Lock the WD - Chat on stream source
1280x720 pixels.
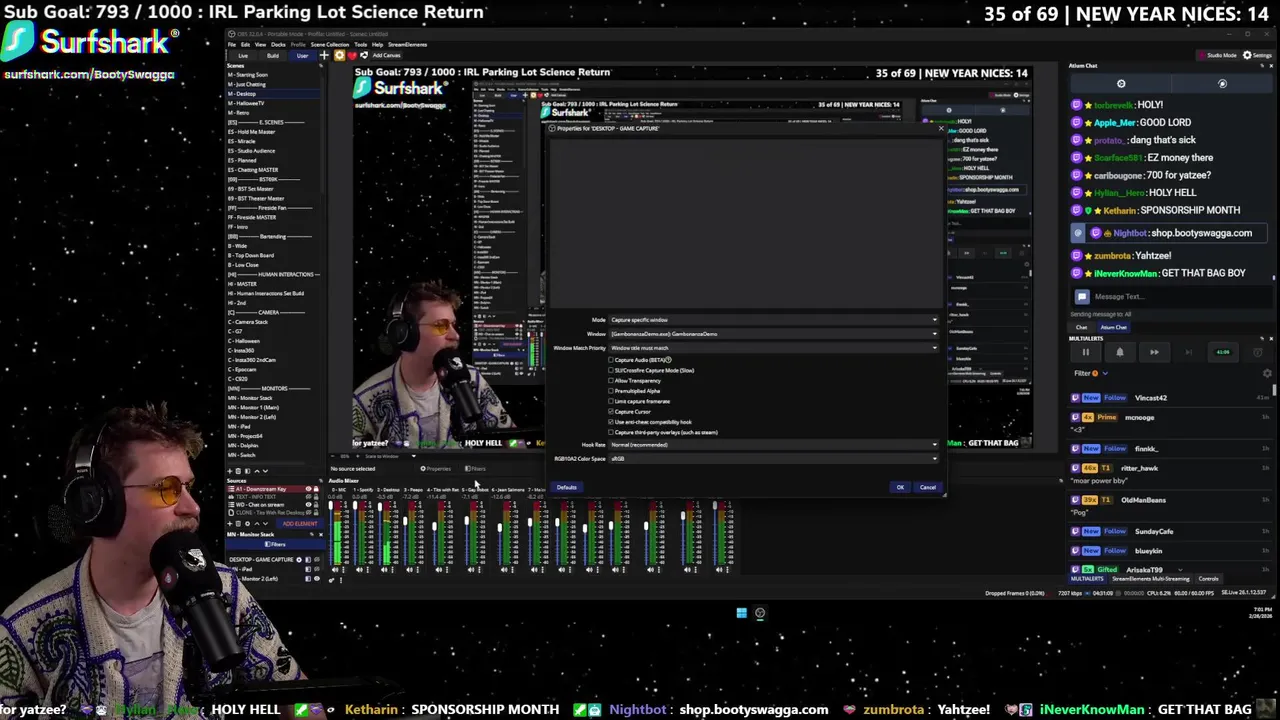point(316,505)
